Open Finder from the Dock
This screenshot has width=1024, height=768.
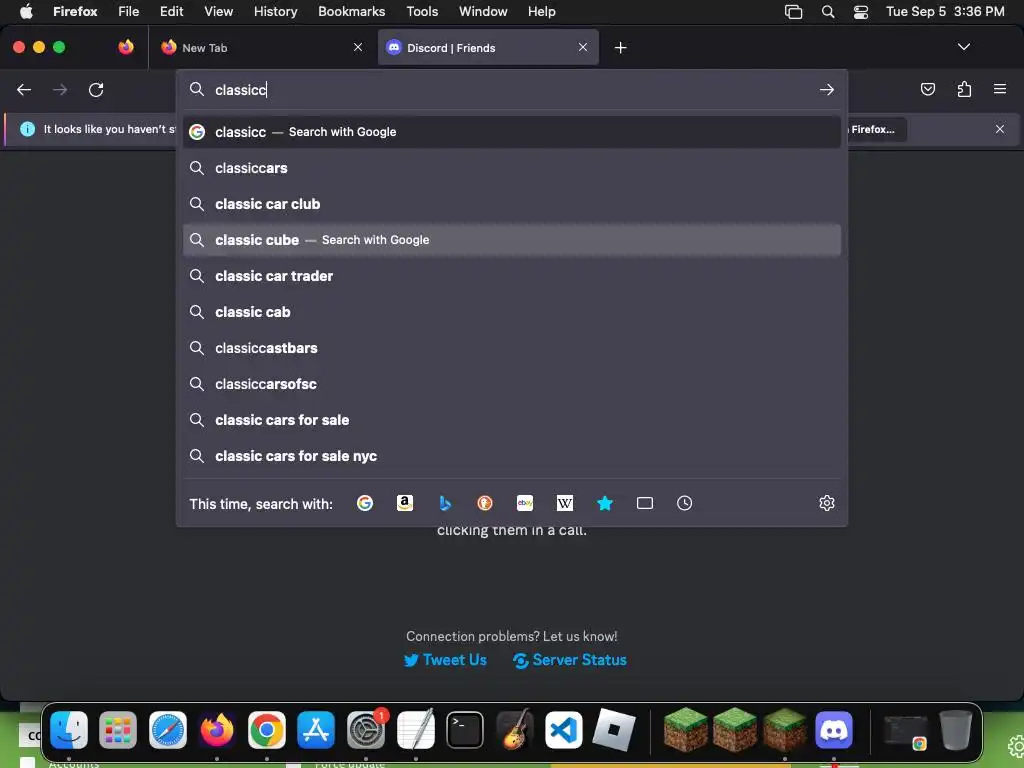pos(69,730)
